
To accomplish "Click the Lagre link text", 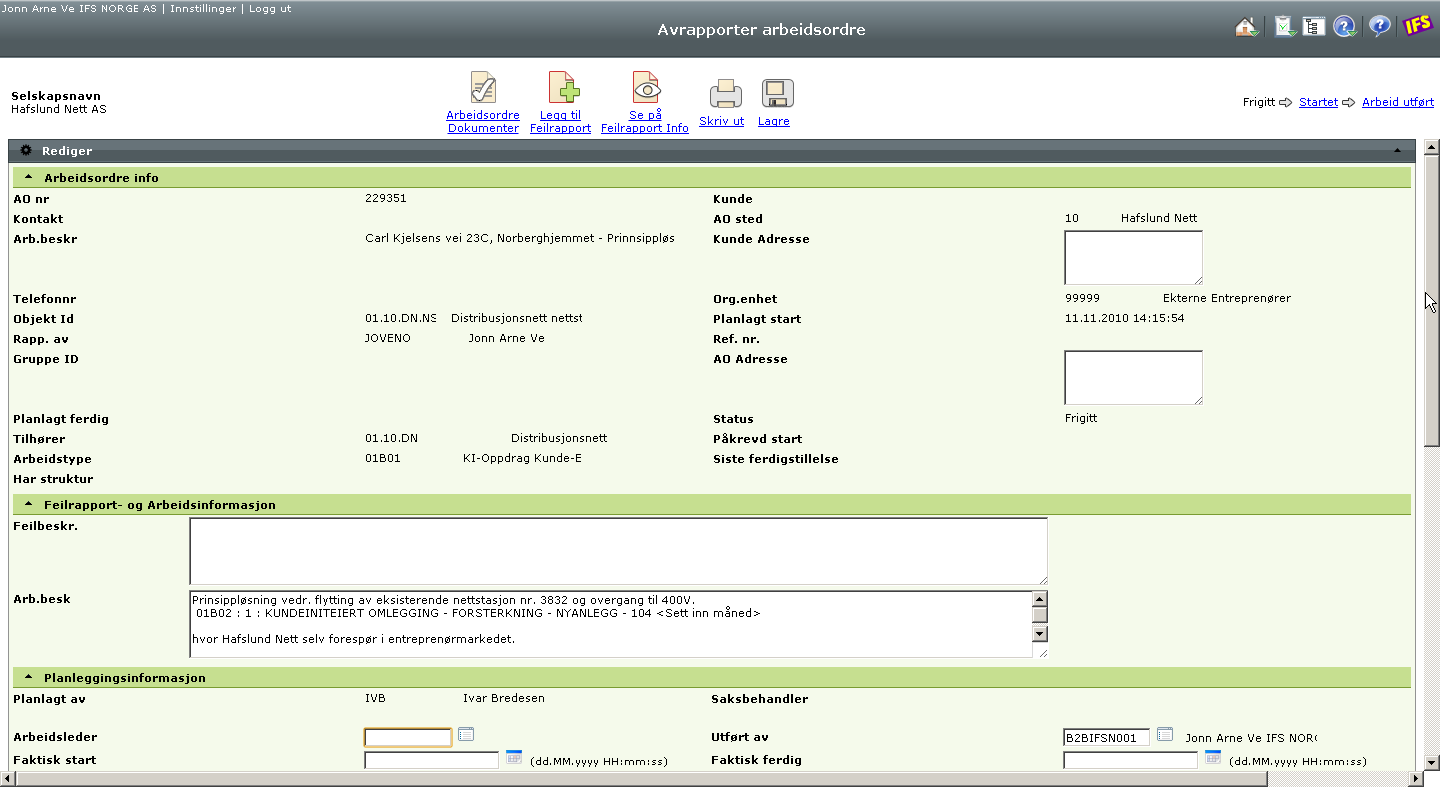I will [774, 121].
